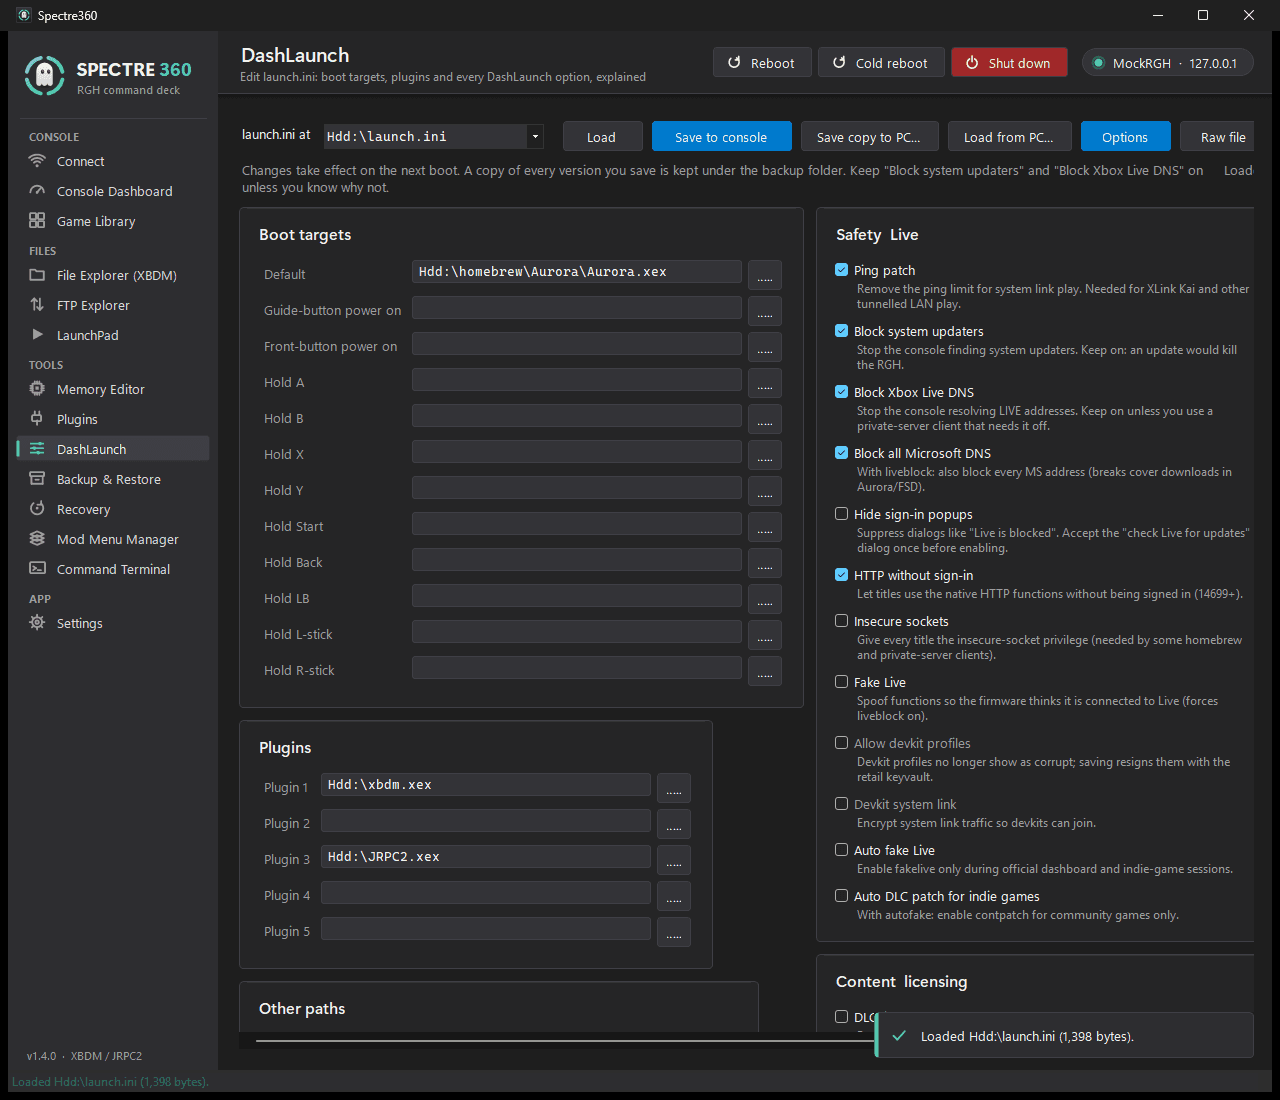Click the Hold B target field
Screen dimensions: 1280x1100
tap(577, 416)
